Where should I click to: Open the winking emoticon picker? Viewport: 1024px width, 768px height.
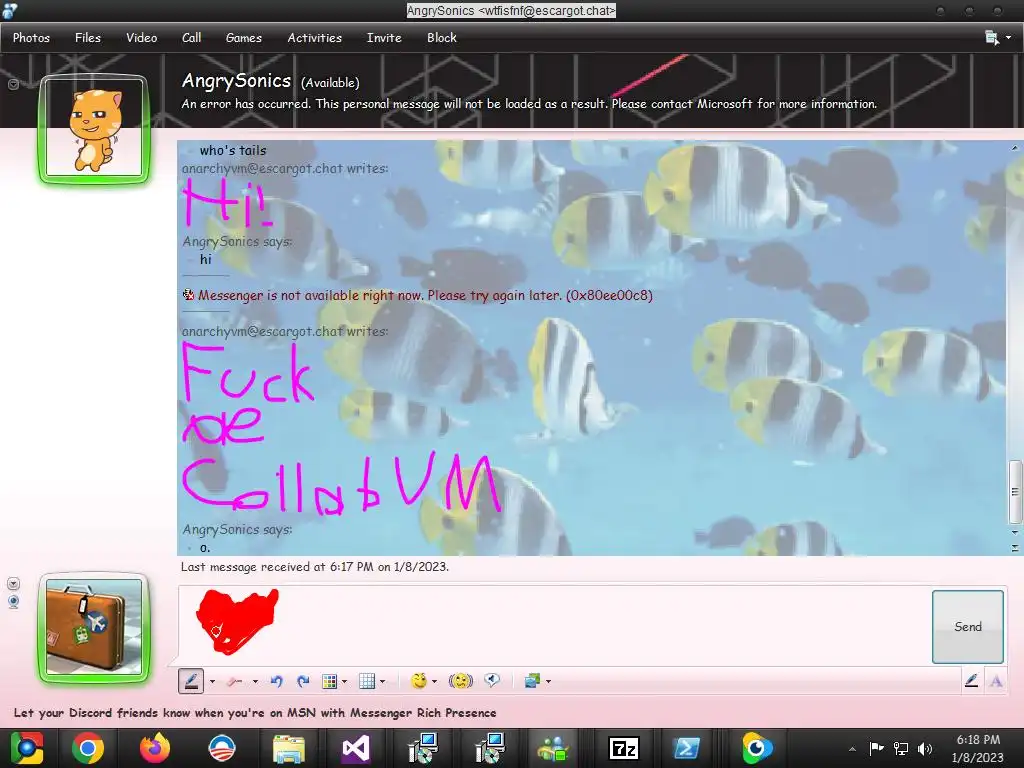coord(419,681)
